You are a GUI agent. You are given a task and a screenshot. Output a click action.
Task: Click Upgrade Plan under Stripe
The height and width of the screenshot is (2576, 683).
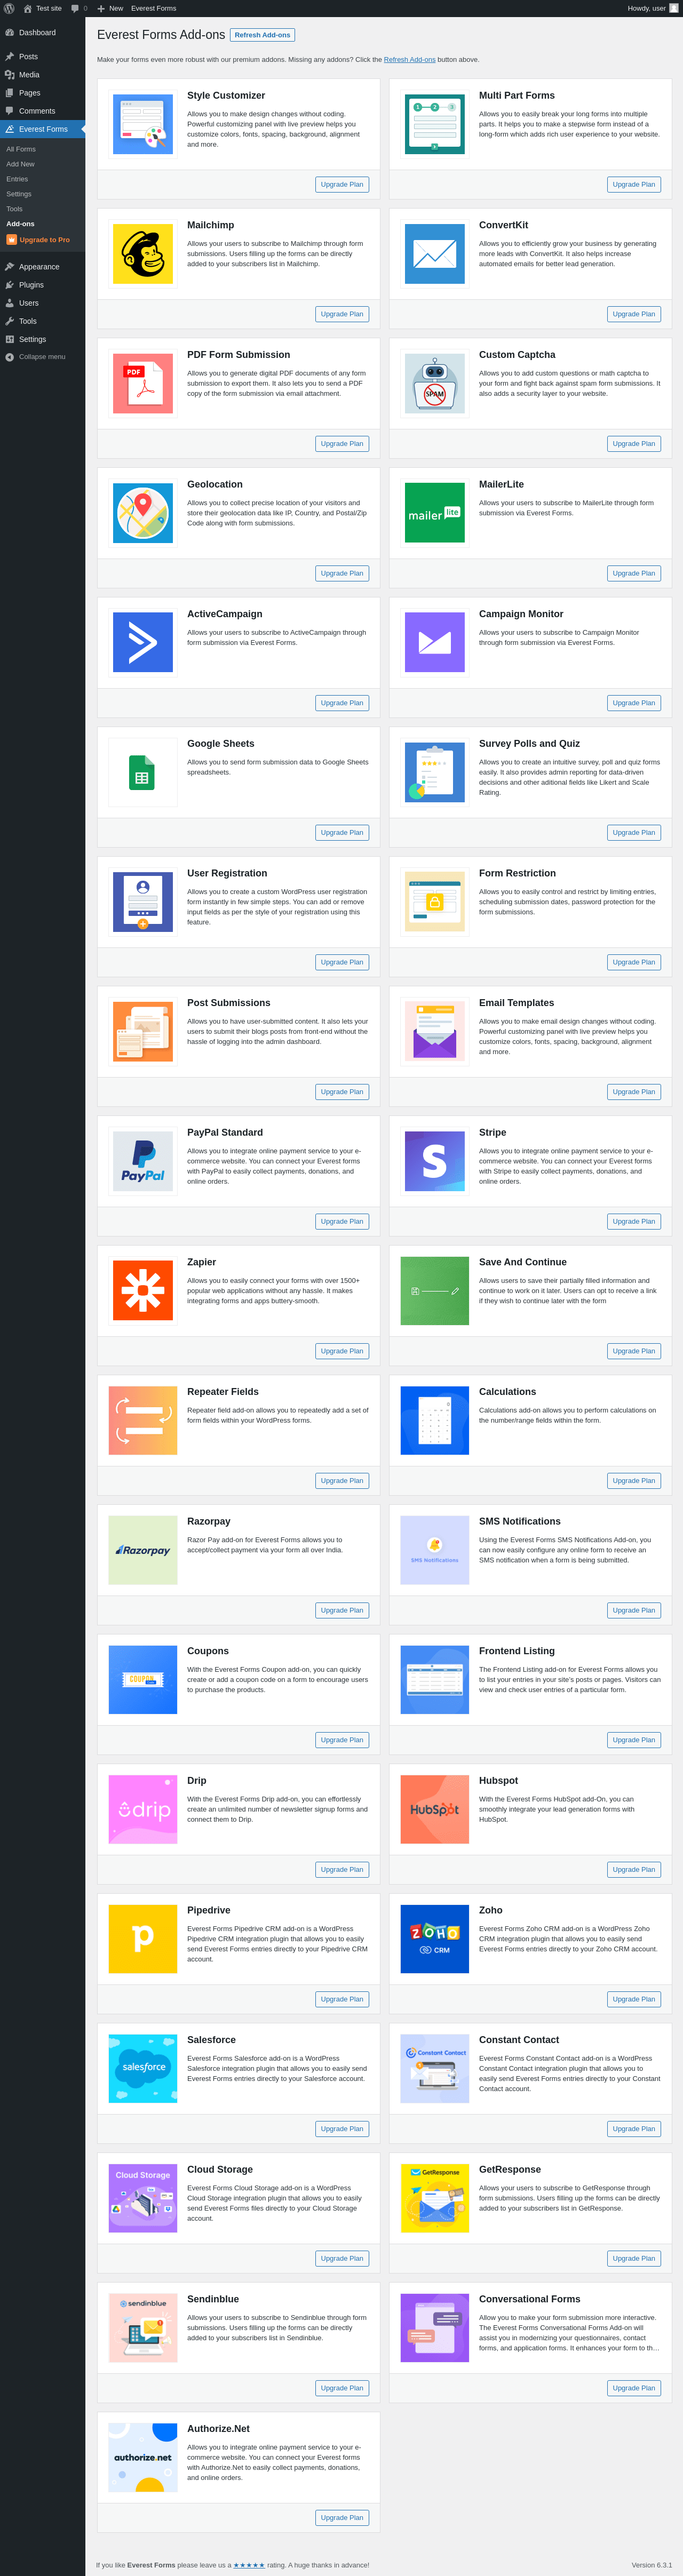634,1222
